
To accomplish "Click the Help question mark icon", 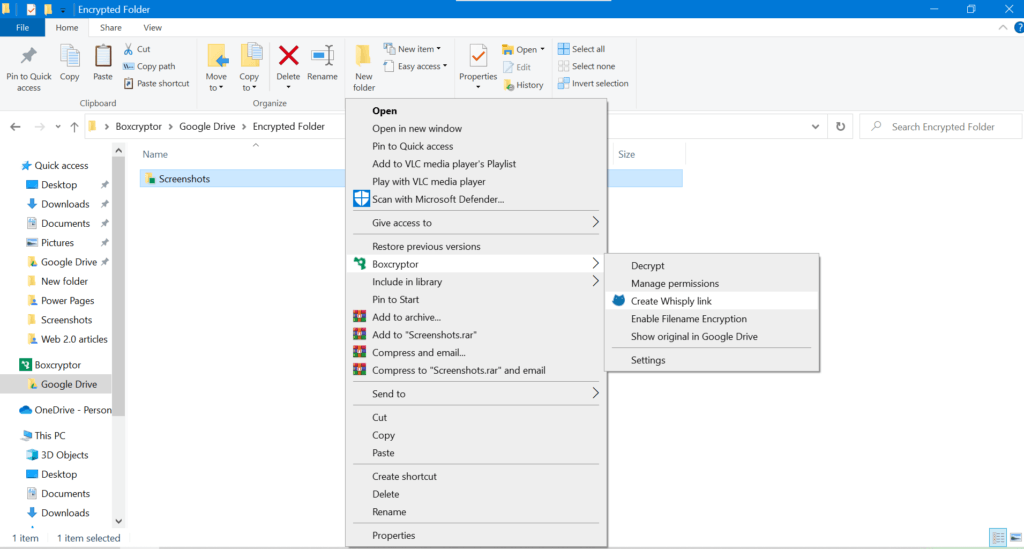I will 1018,27.
